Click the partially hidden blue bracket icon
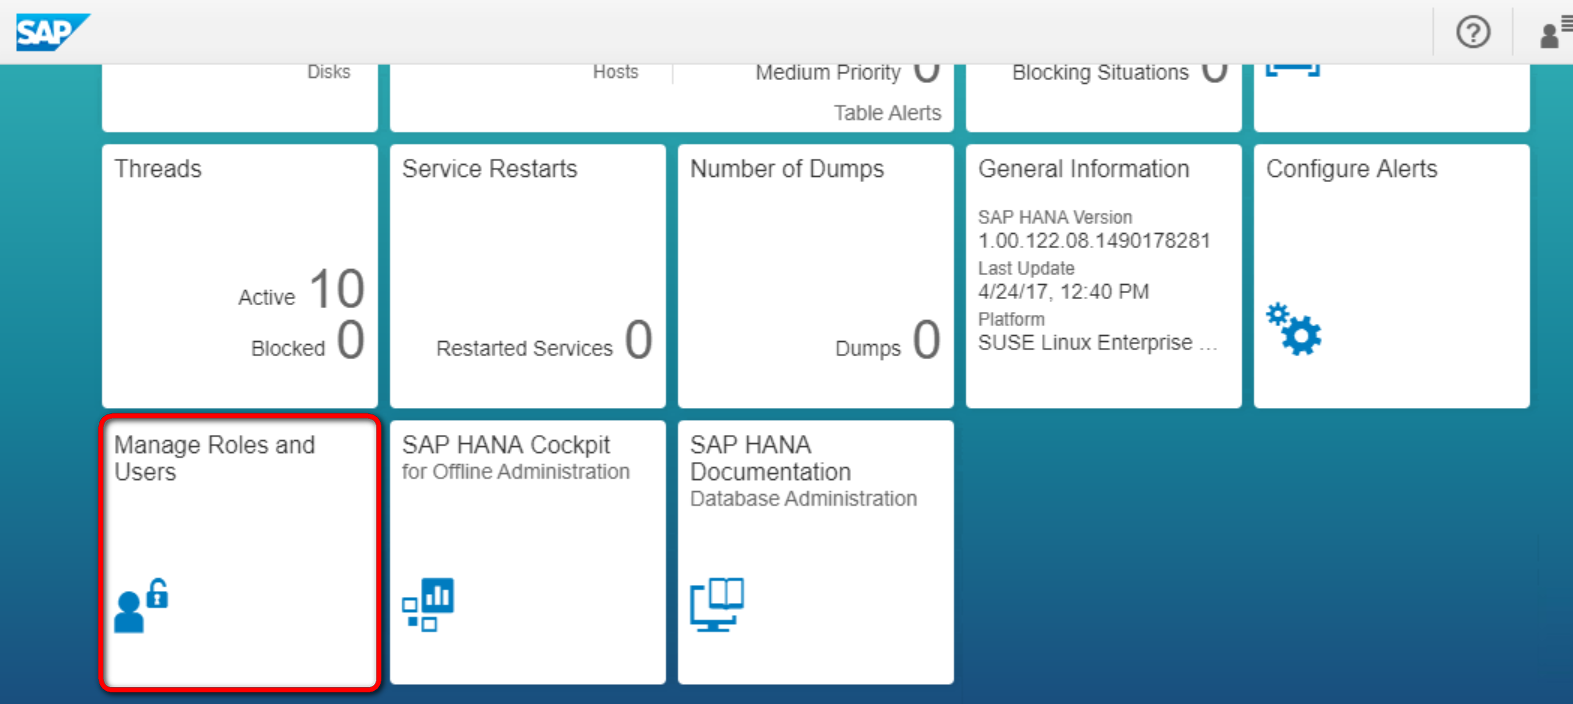Viewport: 1573px width, 704px height. [1293, 70]
